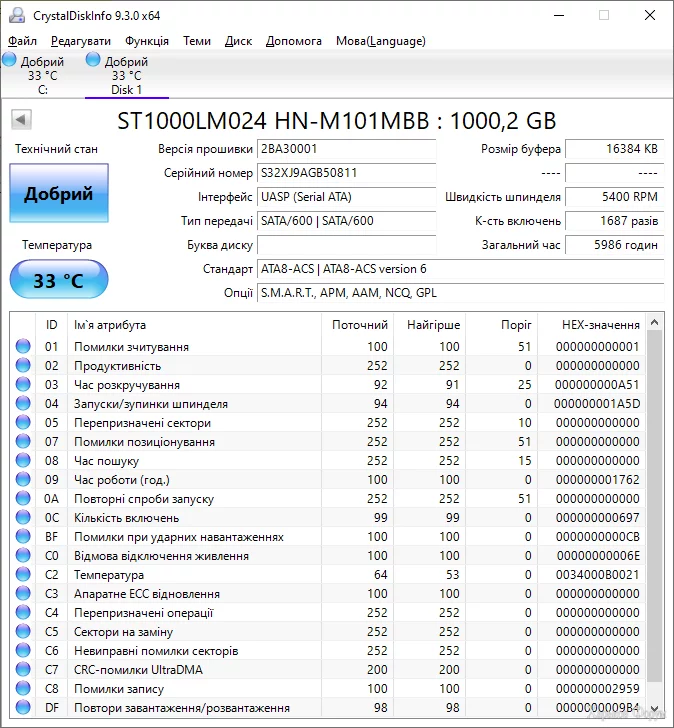Click status orb for Час розкручування row
This screenshot has width=674, height=728.
pyautogui.click(x=23, y=384)
